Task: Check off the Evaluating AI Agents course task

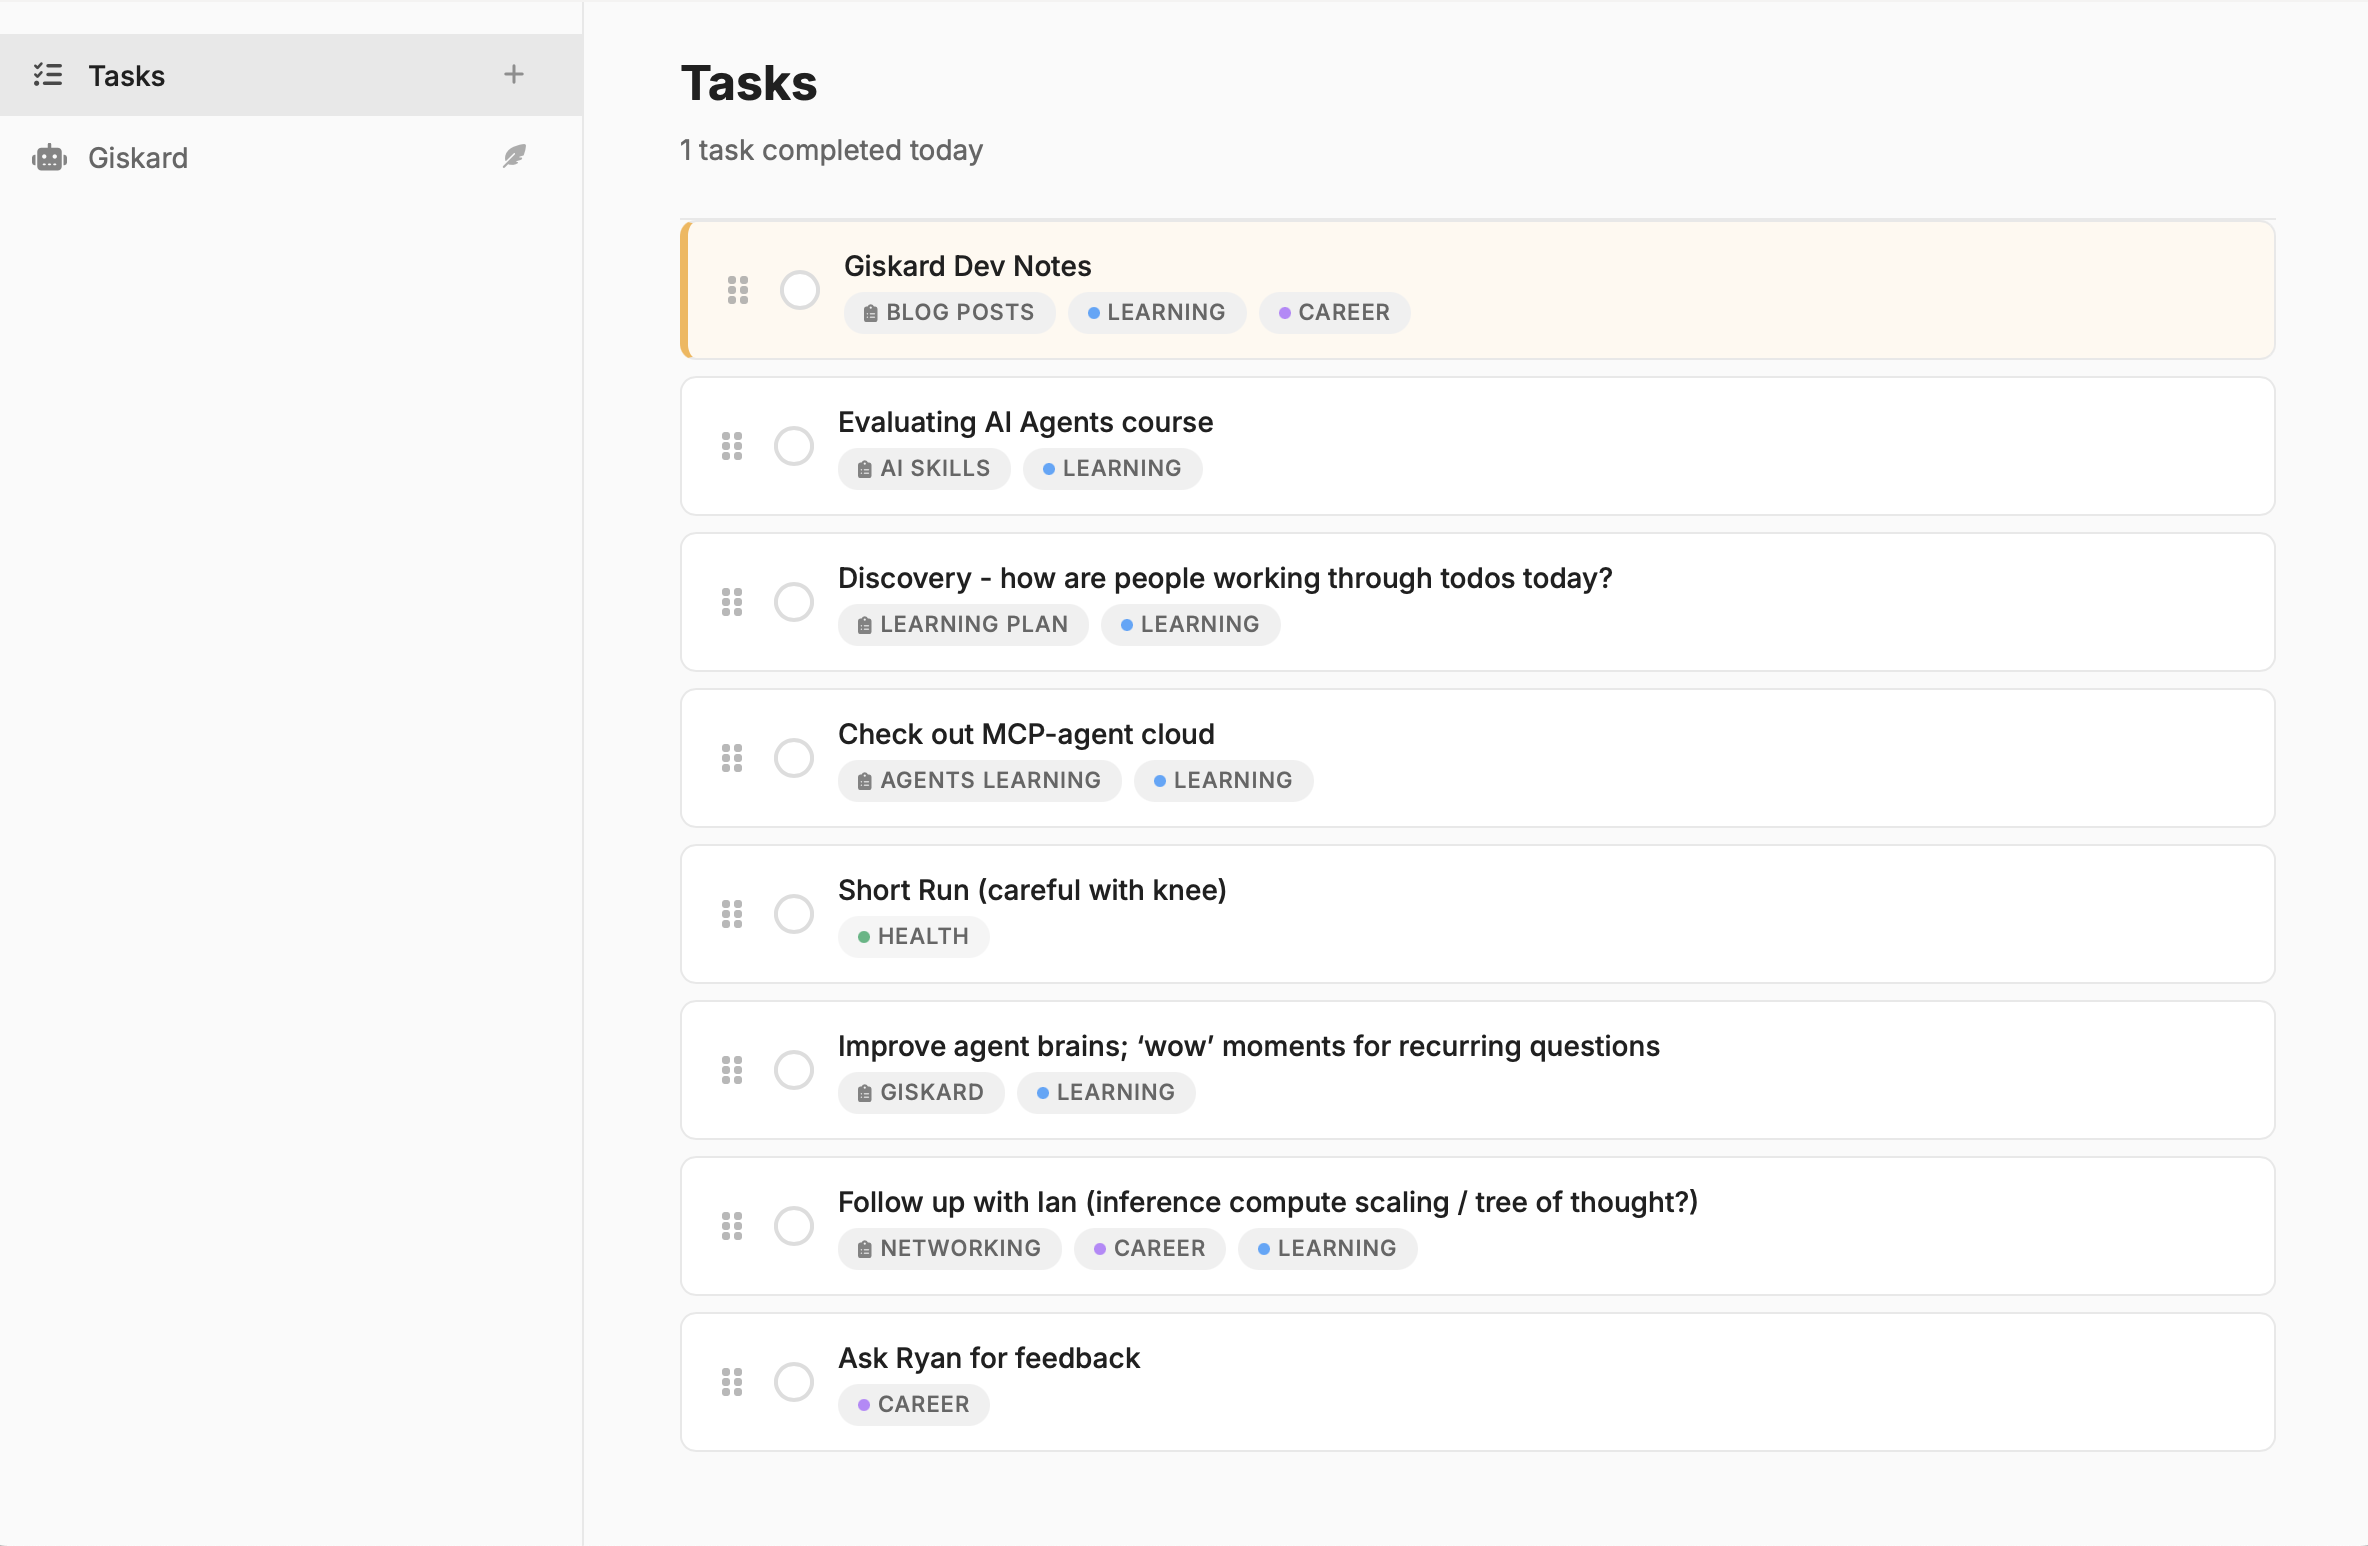Action: (794, 445)
